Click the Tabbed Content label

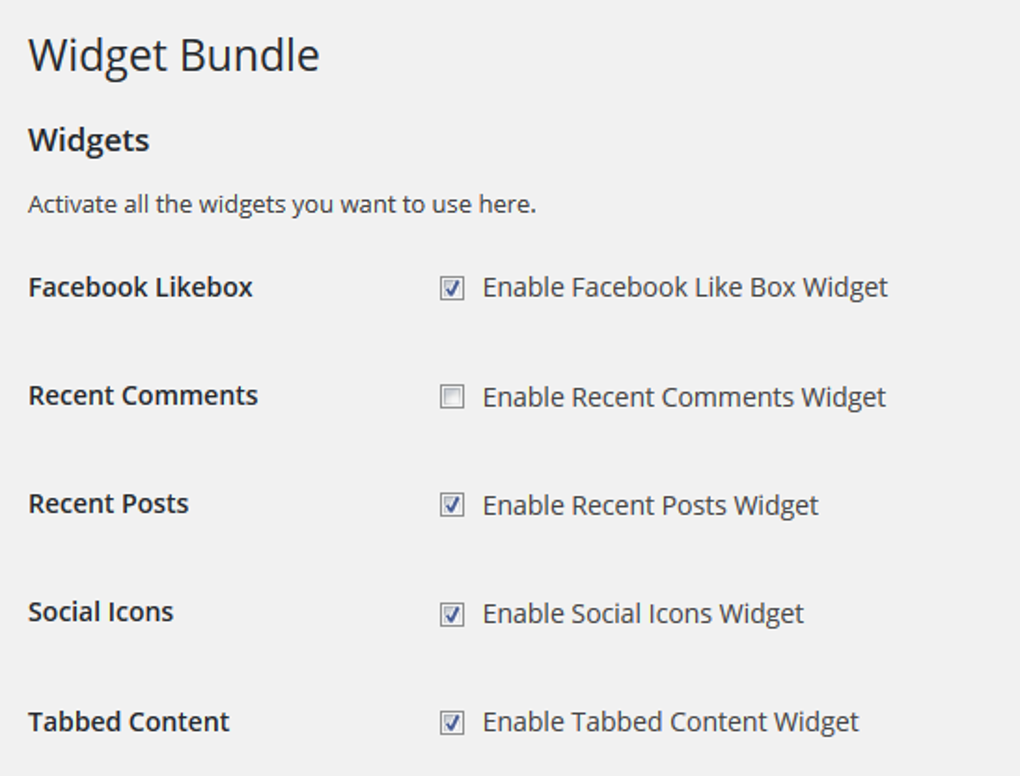click(x=129, y=721)
